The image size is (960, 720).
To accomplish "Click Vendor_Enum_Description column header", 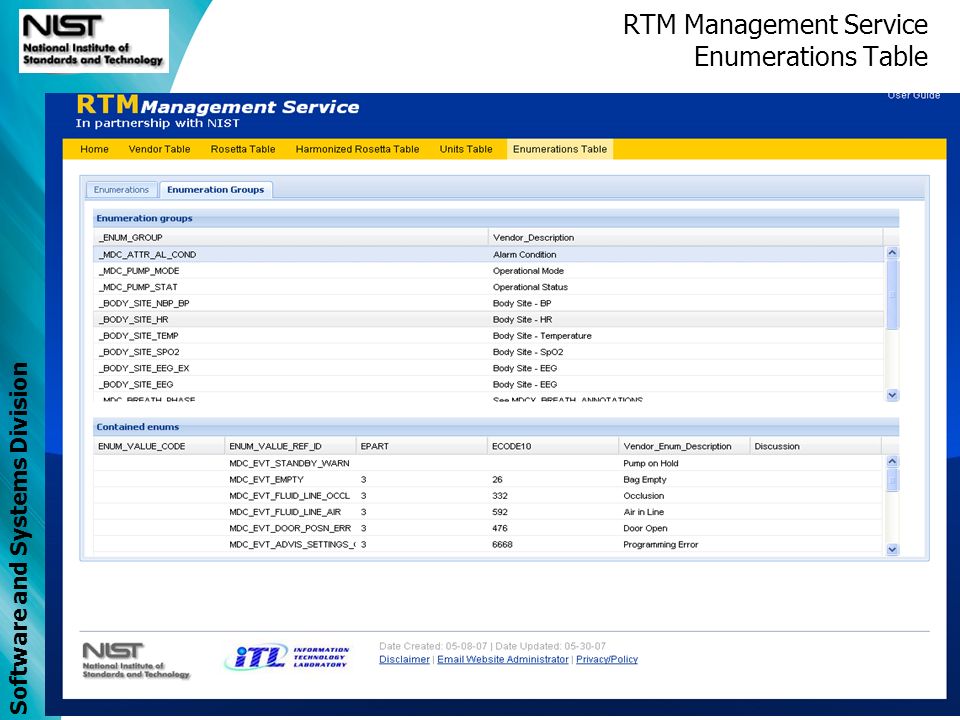I will [x=684, y=446].
